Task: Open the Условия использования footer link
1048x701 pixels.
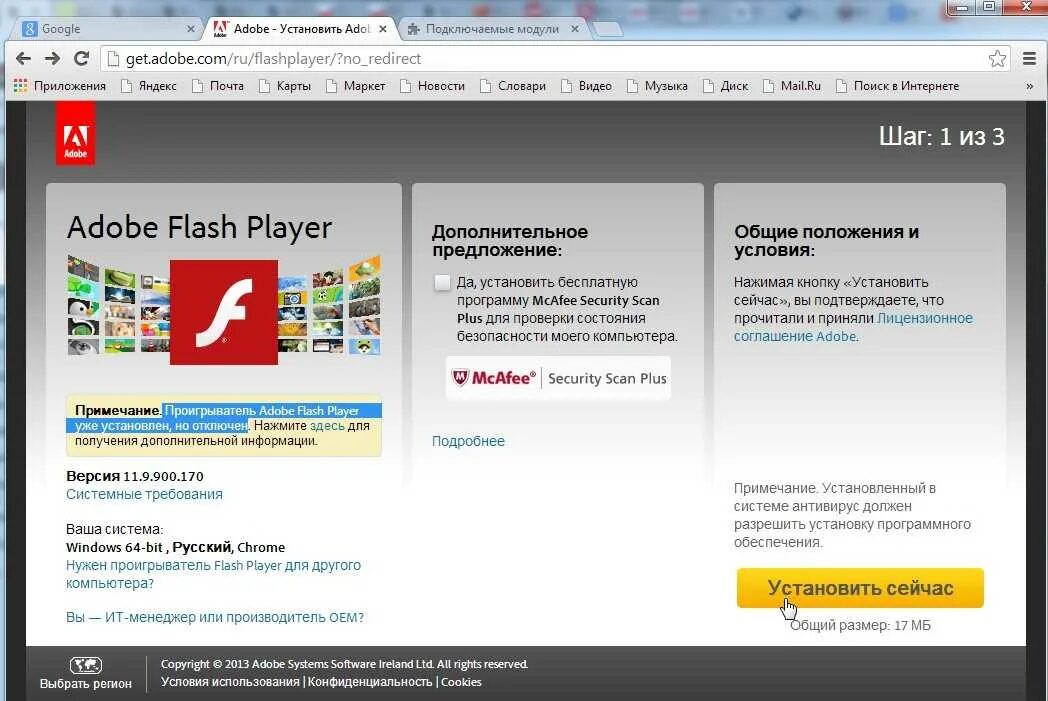Action: 230,682
